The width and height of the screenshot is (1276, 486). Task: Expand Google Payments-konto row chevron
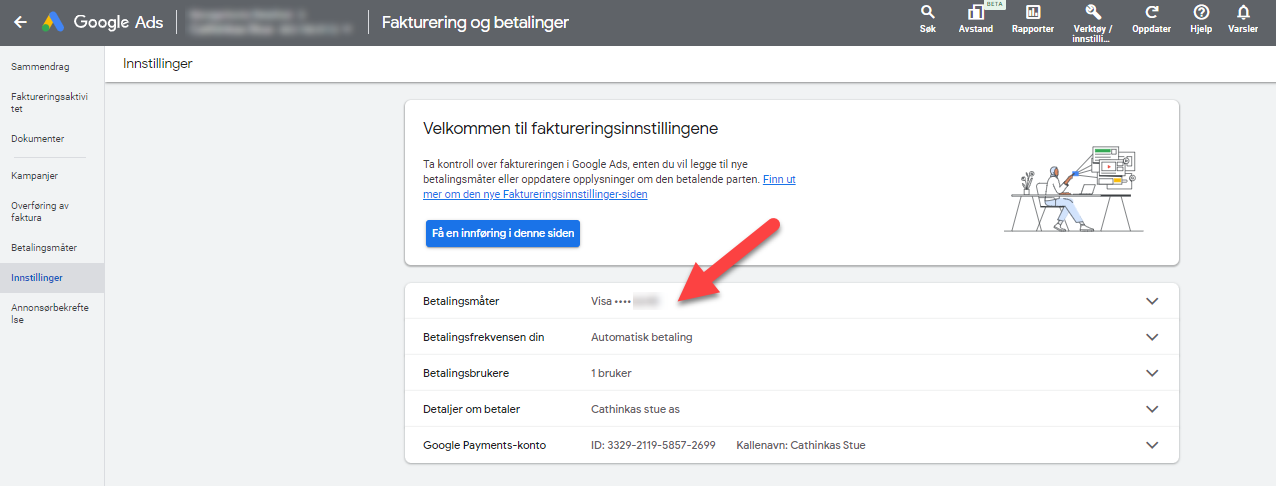click(x=1152, y=445)
